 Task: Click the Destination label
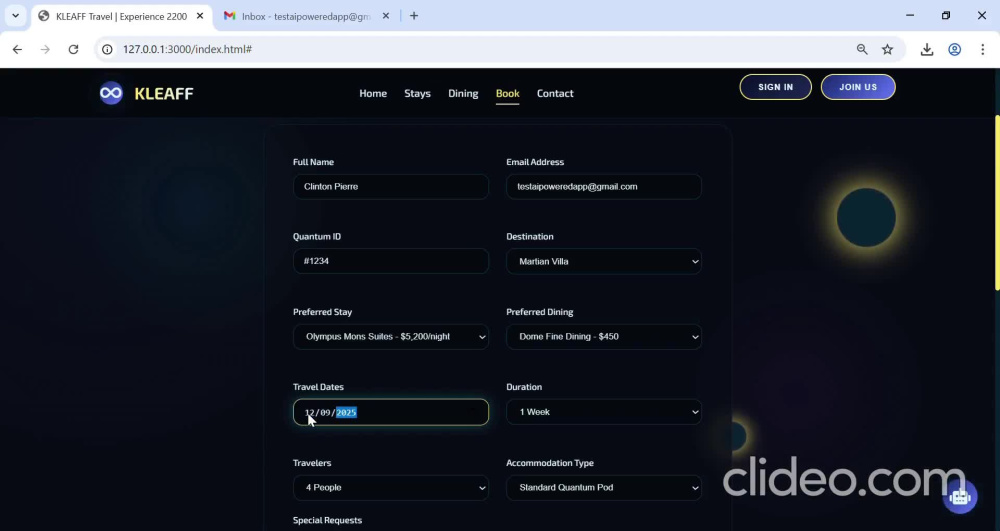pyautogui.click(x=530, y=236)
